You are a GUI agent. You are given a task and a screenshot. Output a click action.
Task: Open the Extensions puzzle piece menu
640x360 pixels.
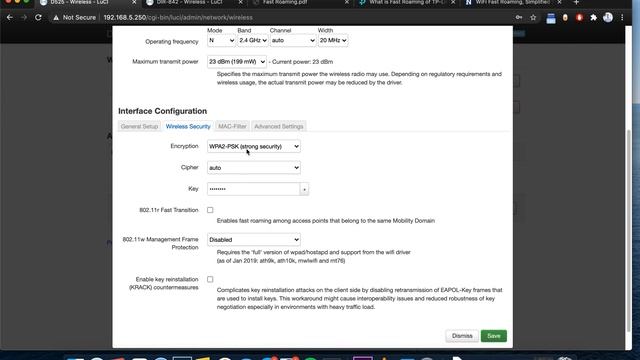coord(593,18)
